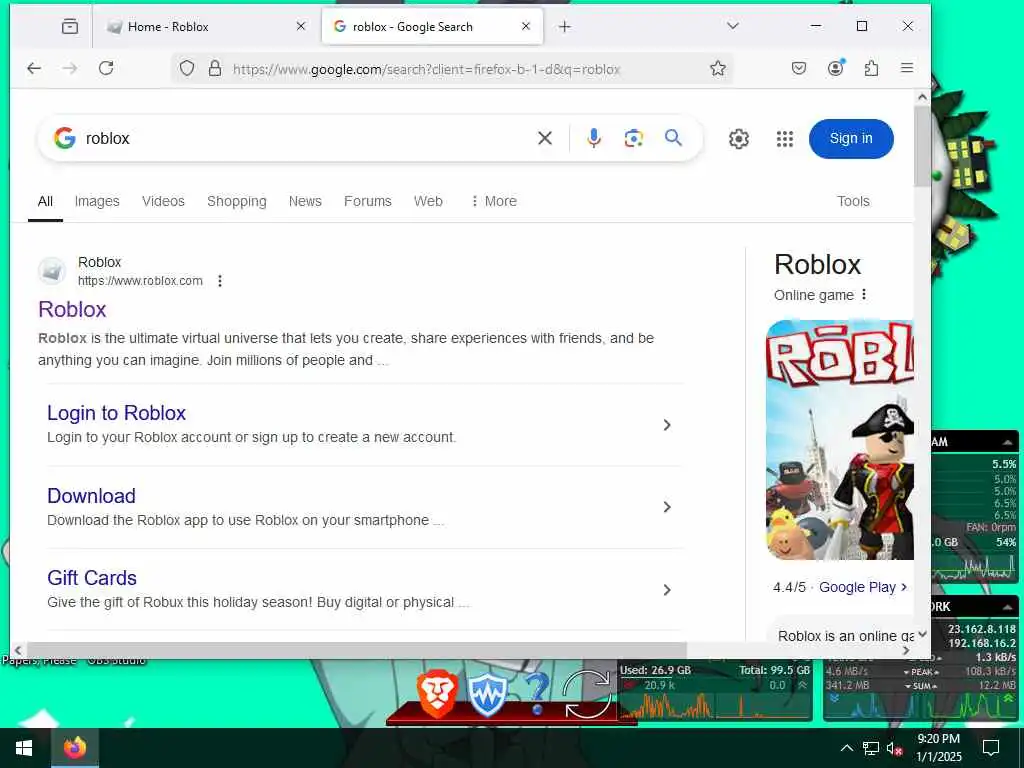
Task: Open a new tab with the plus icon
Action: tap(565, 27)
